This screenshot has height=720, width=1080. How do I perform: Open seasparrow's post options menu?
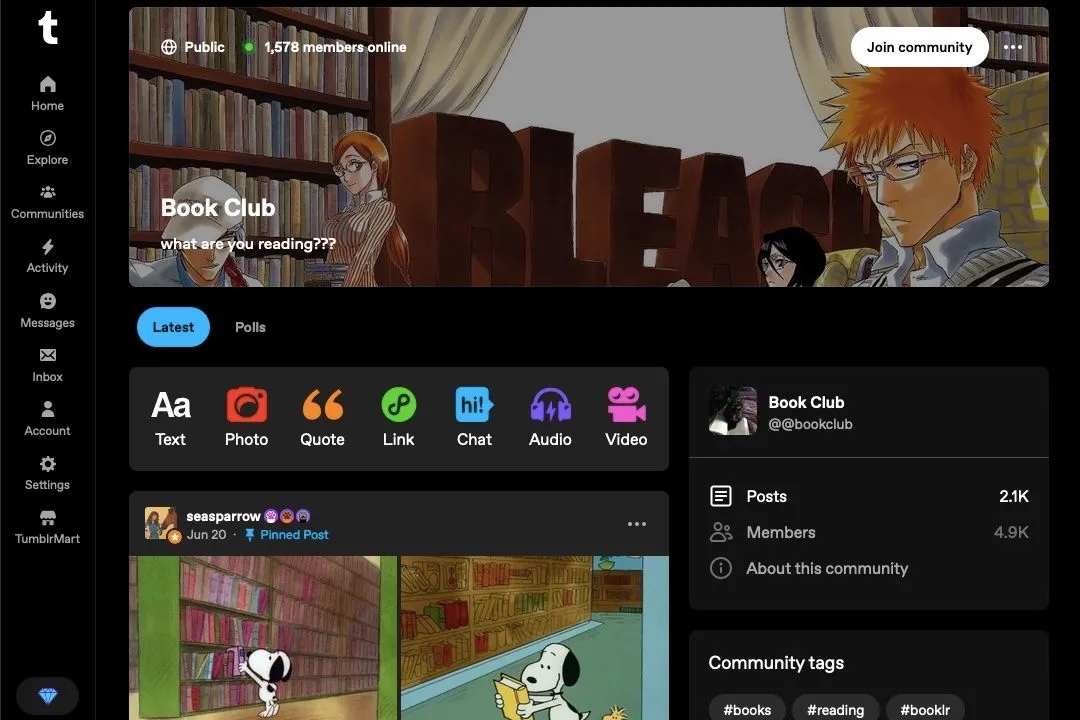pos(637,523)
